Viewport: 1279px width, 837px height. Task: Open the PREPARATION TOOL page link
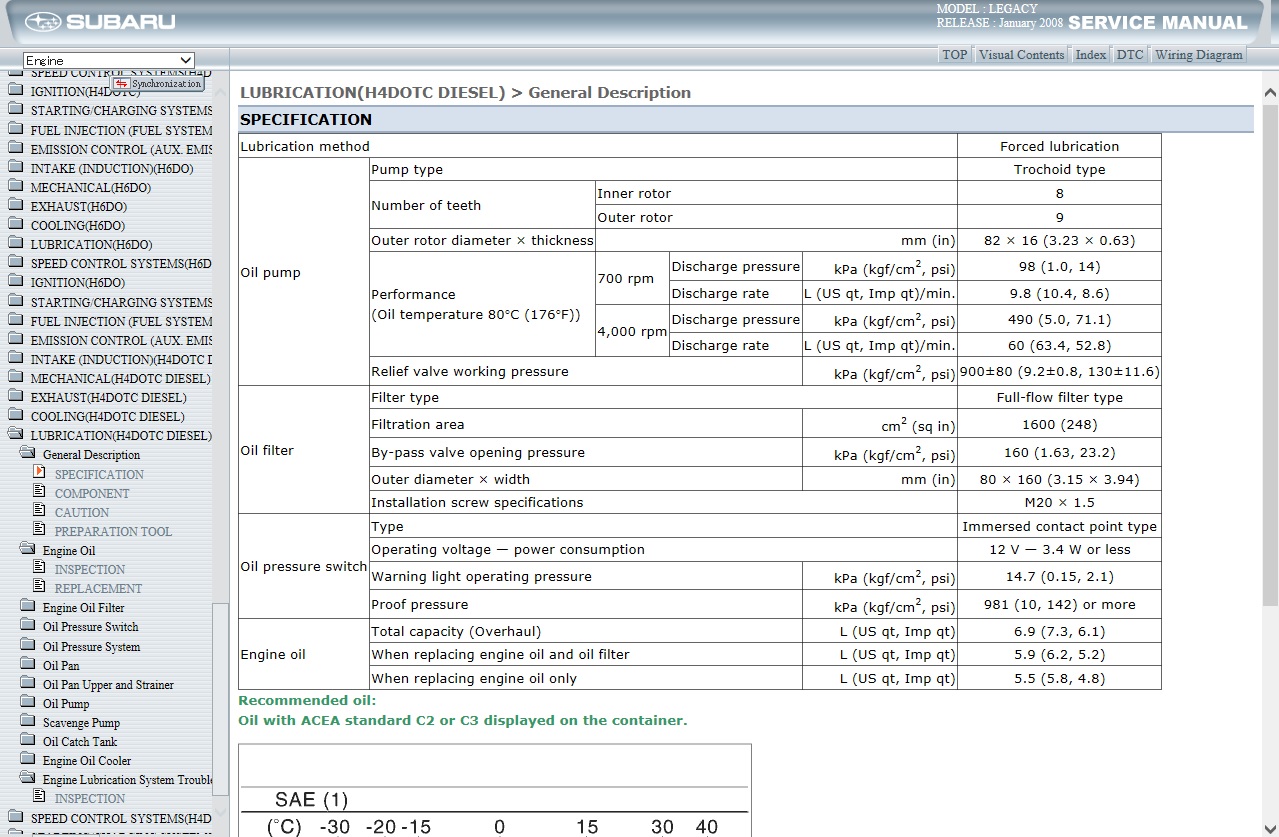tap(113, 531)
